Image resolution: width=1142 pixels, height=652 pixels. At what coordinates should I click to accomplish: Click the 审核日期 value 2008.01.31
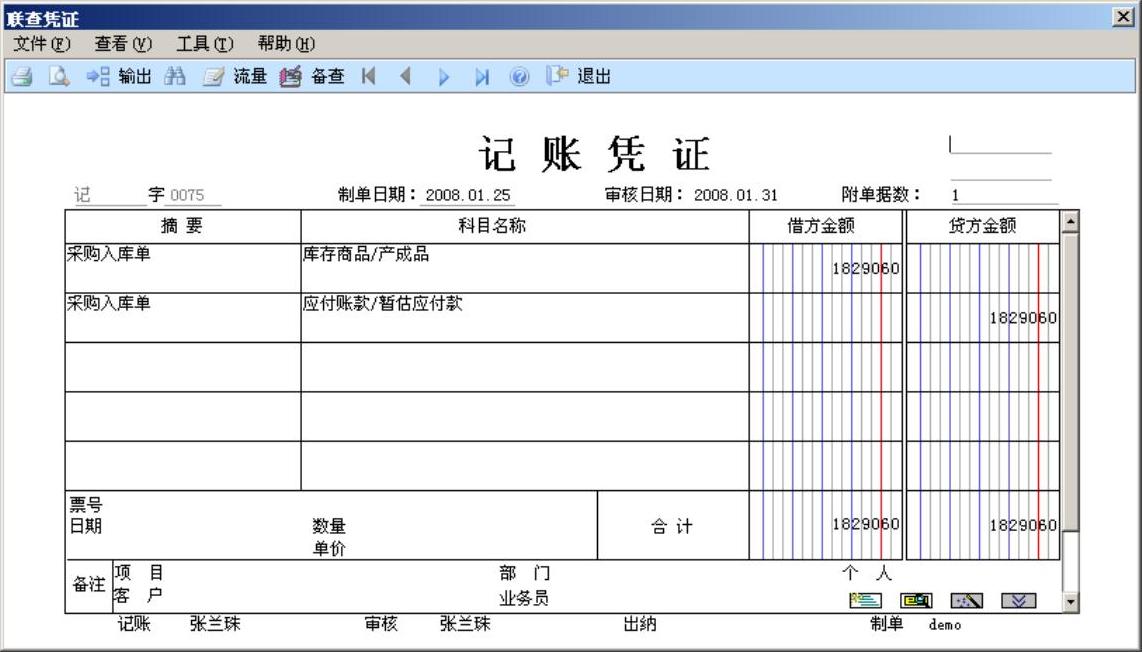tap(736, 195)
